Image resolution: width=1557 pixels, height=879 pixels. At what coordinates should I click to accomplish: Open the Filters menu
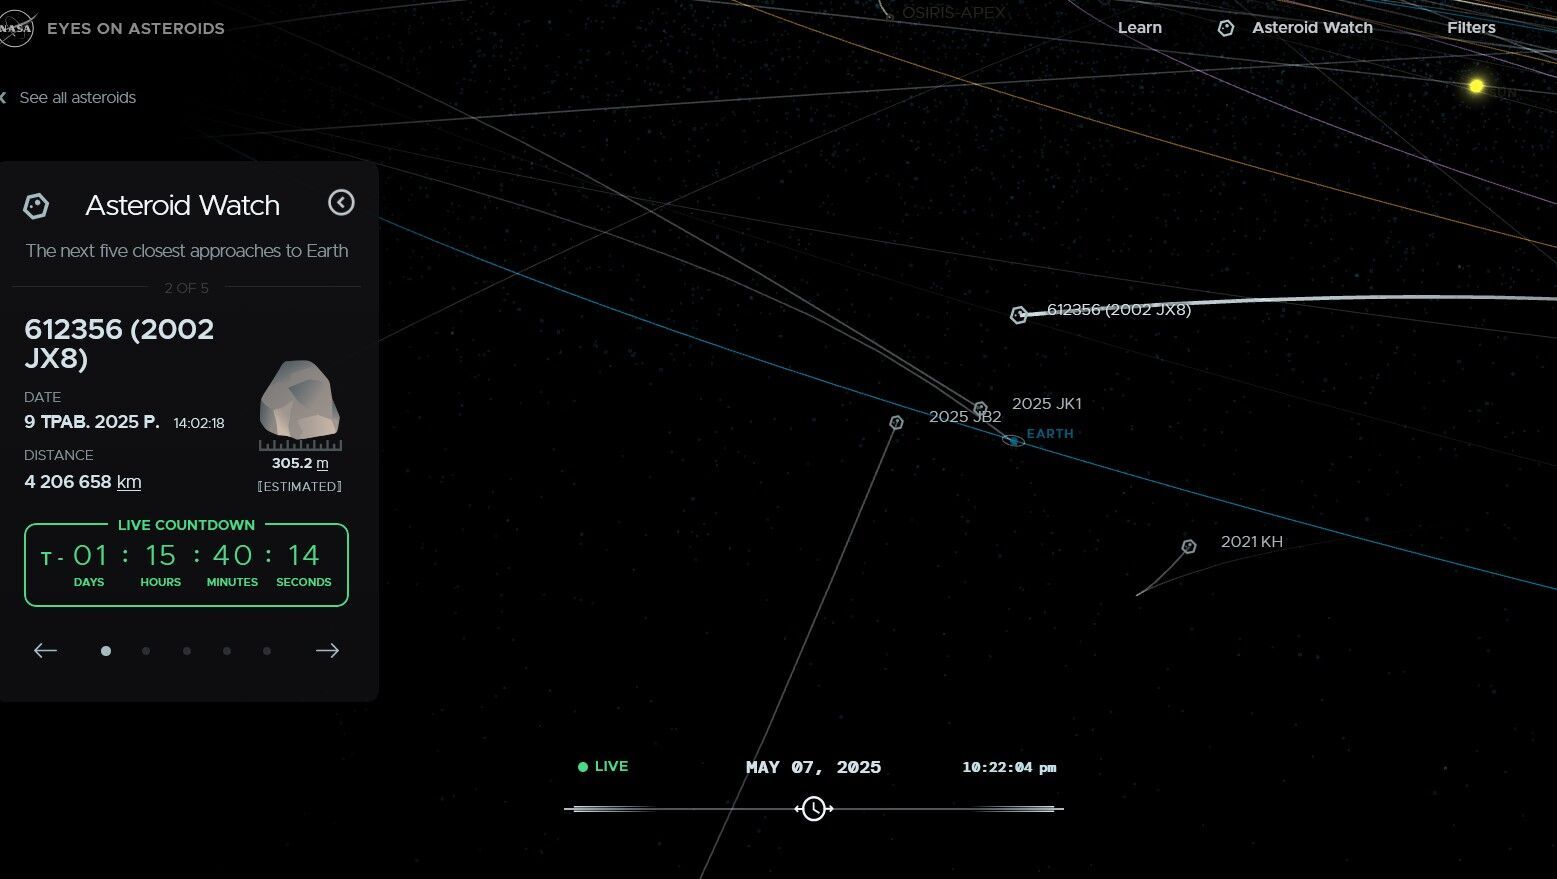click(1471, 28)
